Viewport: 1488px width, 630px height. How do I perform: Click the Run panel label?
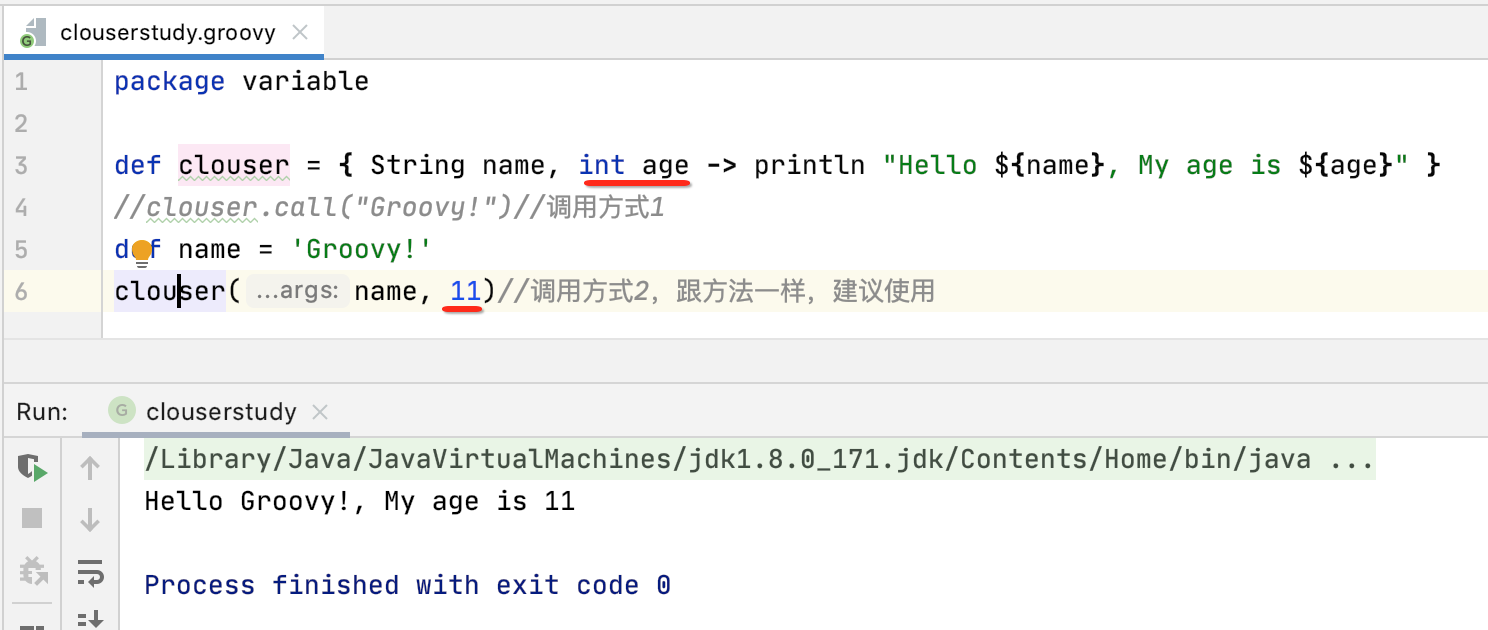[x=42, y=412]
